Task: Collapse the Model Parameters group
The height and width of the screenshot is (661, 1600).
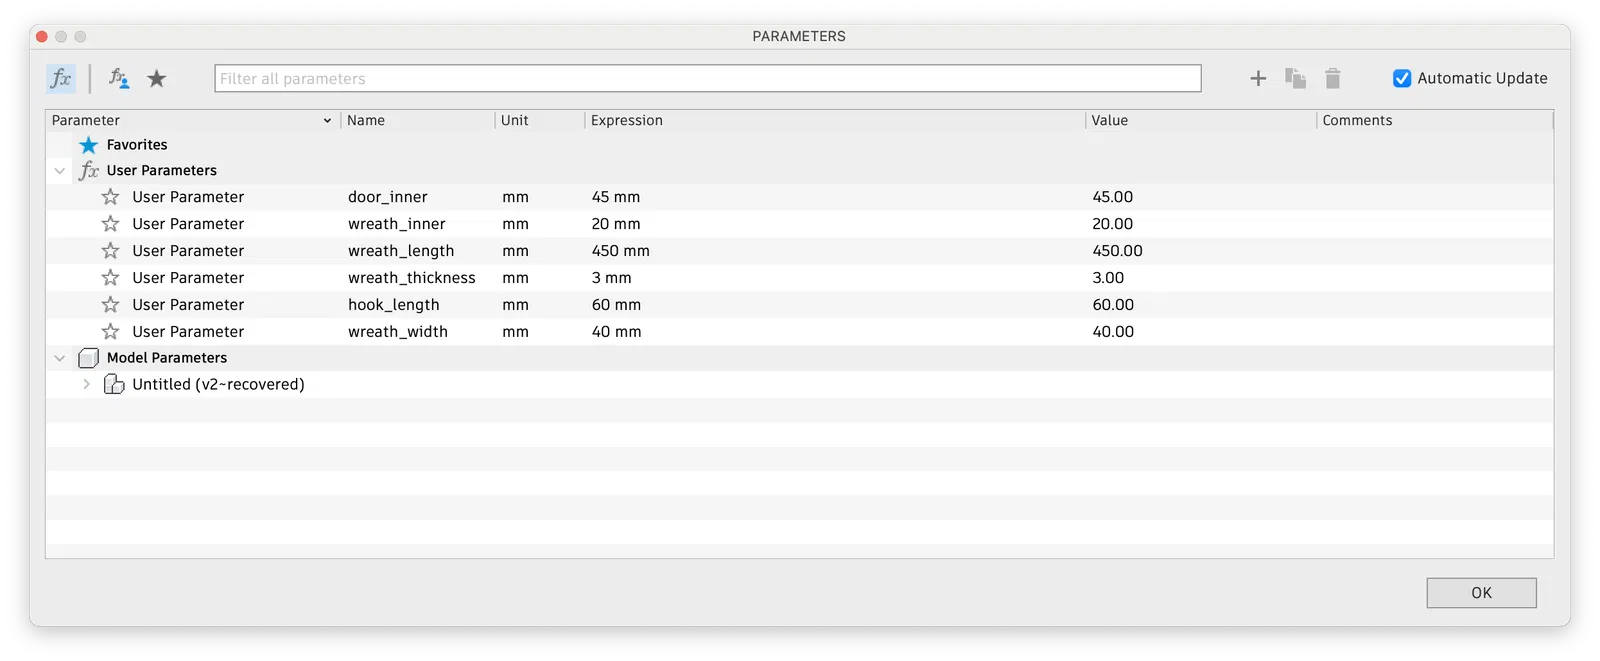Action: (x=60, y=358)
